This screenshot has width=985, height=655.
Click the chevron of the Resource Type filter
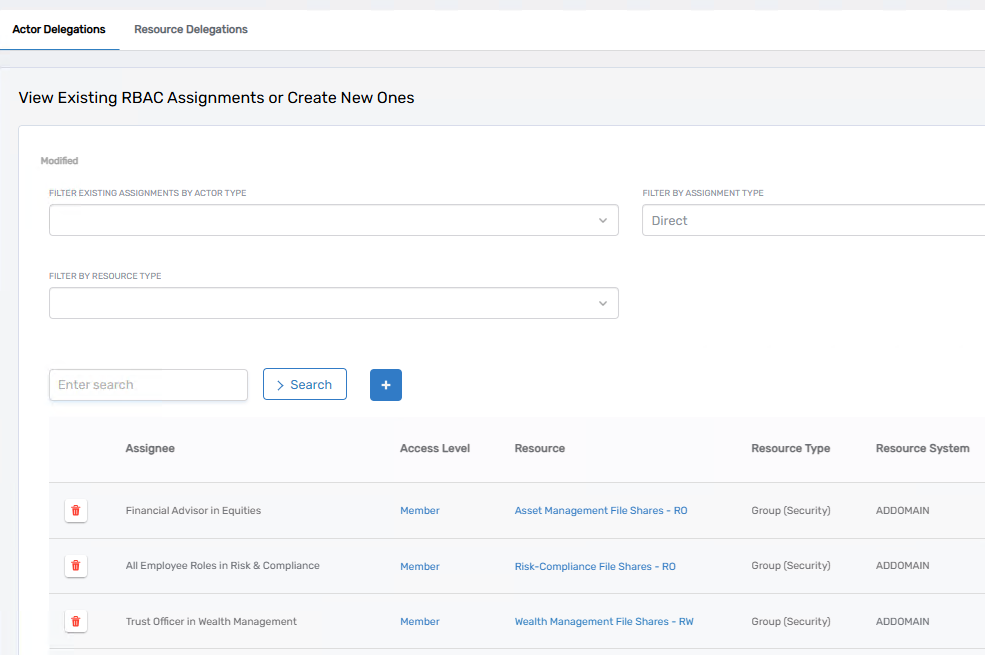pyautogui.click(x=603, y=303)
